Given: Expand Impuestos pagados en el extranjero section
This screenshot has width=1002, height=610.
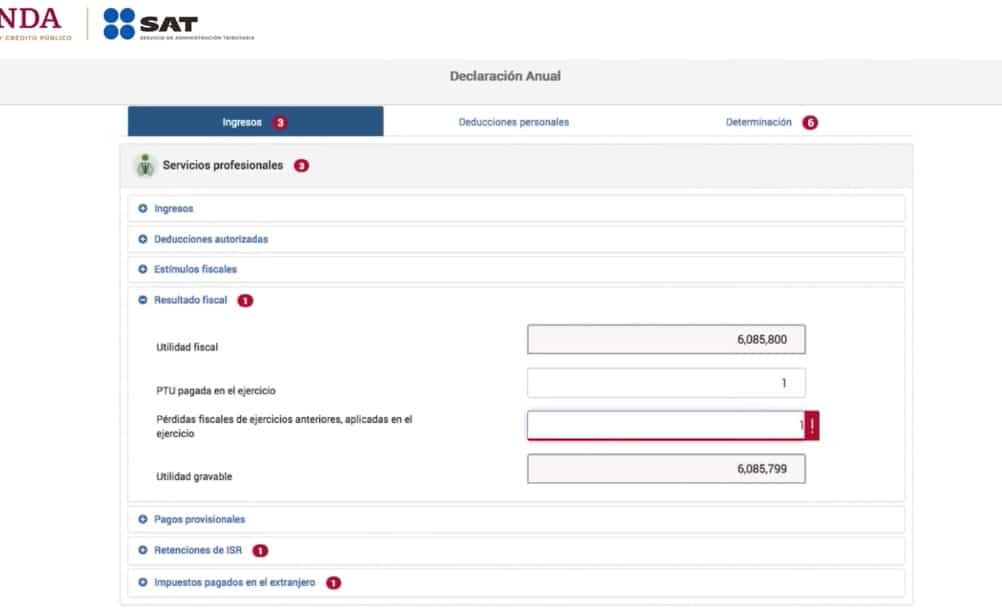Looking at the screenshot, I should 234,583.
